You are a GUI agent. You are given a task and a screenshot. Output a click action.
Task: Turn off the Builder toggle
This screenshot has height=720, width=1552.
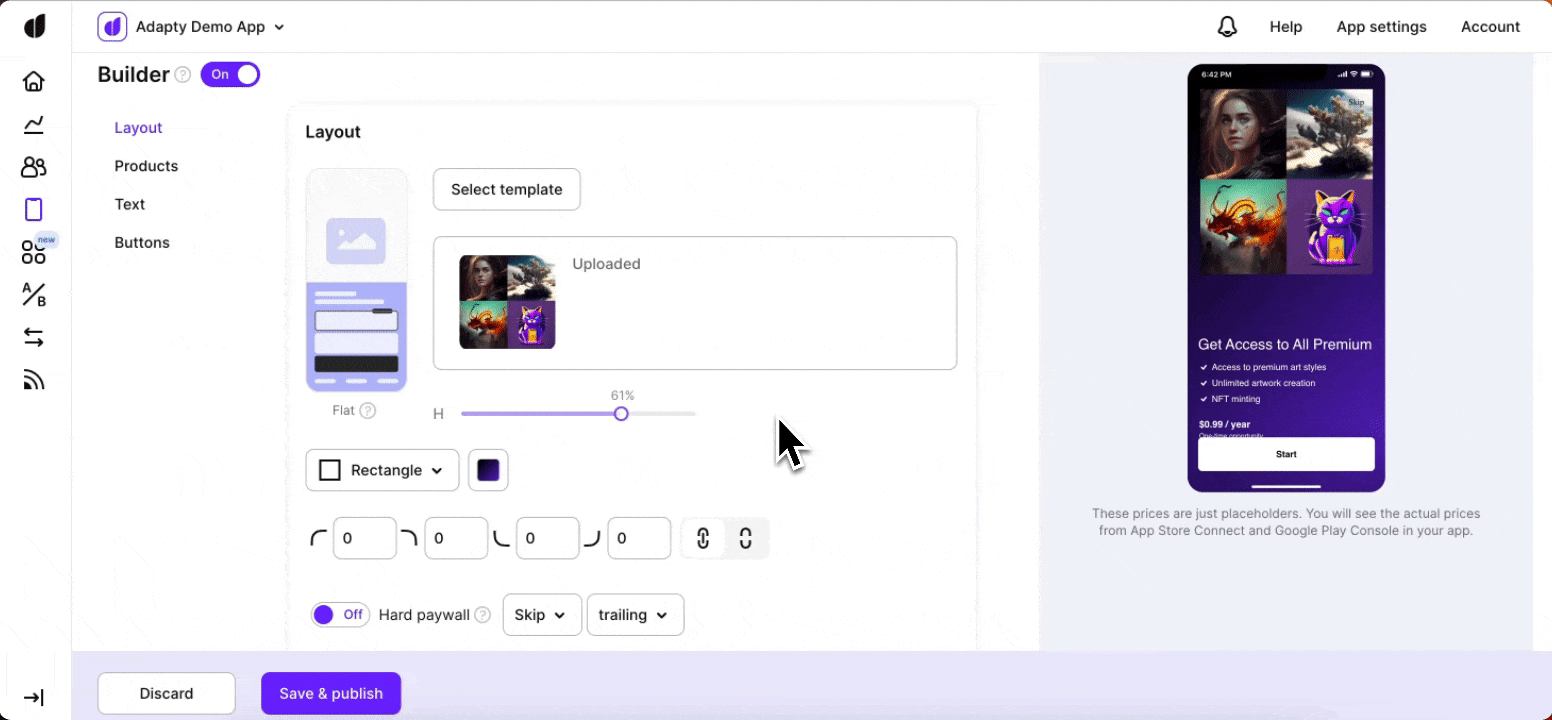coord(230,75)
